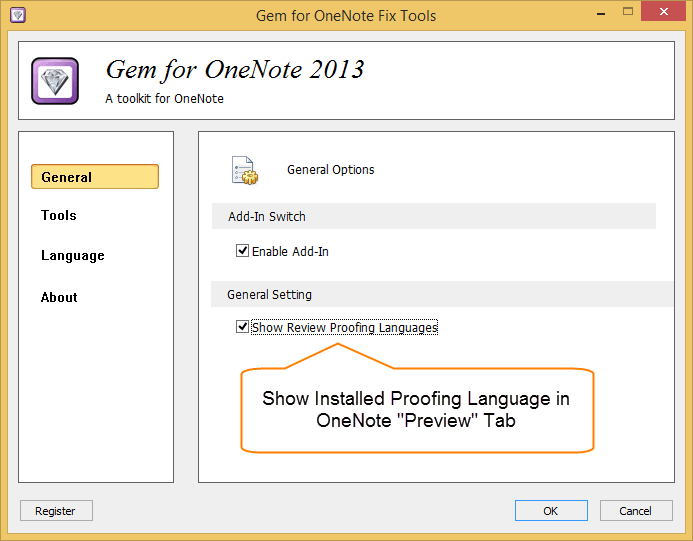The height and width of the screenshot is (541, 693).
Task: Minimize the Fix Tools window
Action: pyautogui.click(x=601, y=13)
